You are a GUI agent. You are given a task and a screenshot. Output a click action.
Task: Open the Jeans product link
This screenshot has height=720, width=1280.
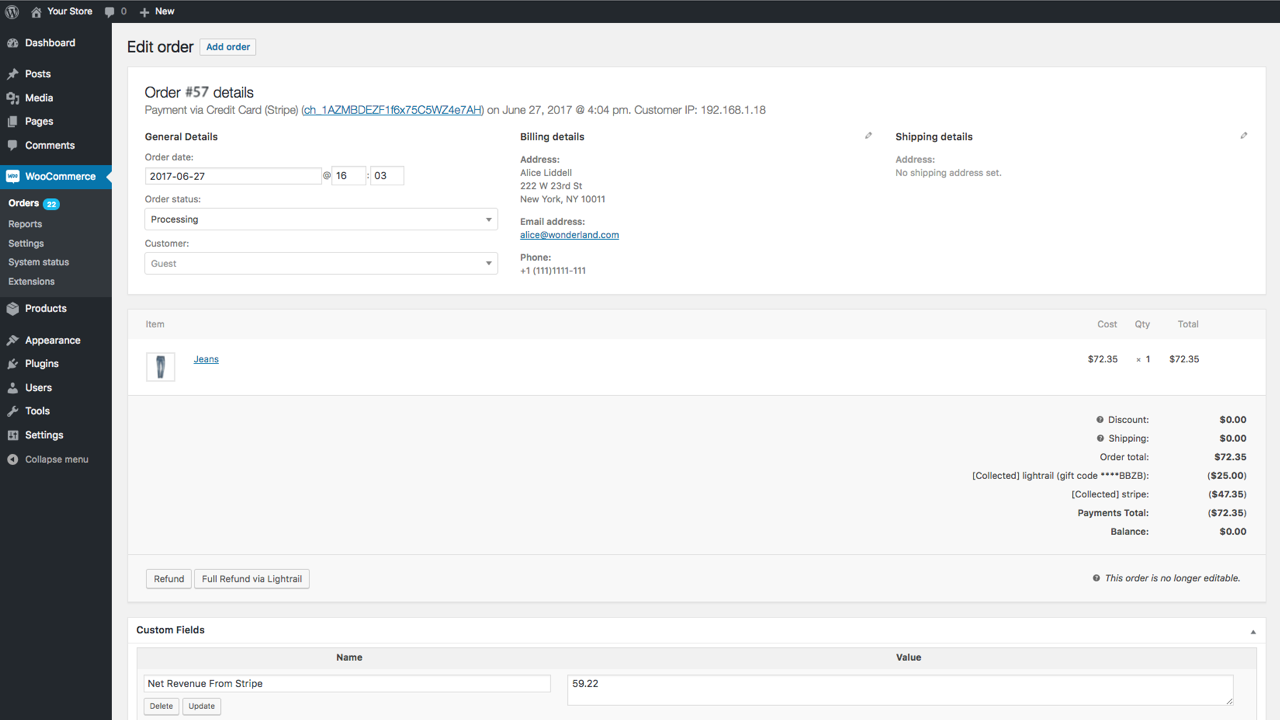click(x=206, y=359)
